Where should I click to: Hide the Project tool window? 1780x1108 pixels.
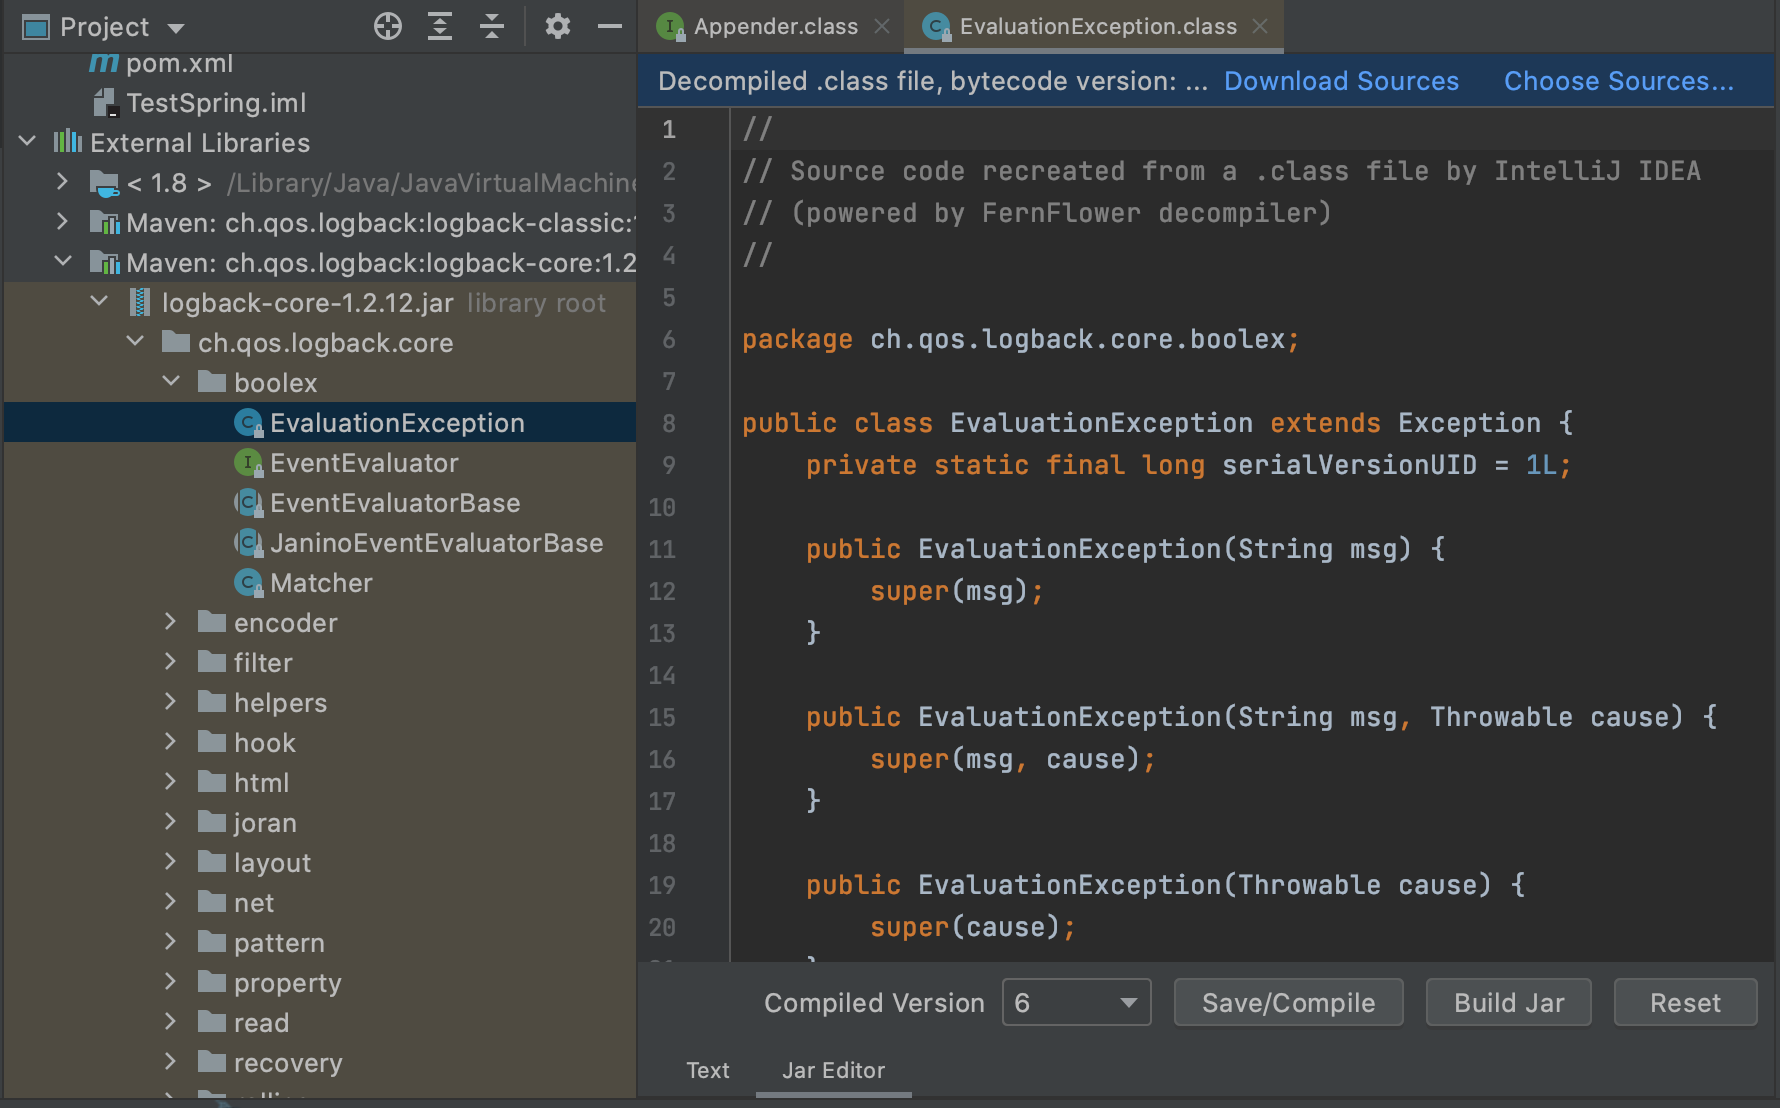click(x=610, y=27)
